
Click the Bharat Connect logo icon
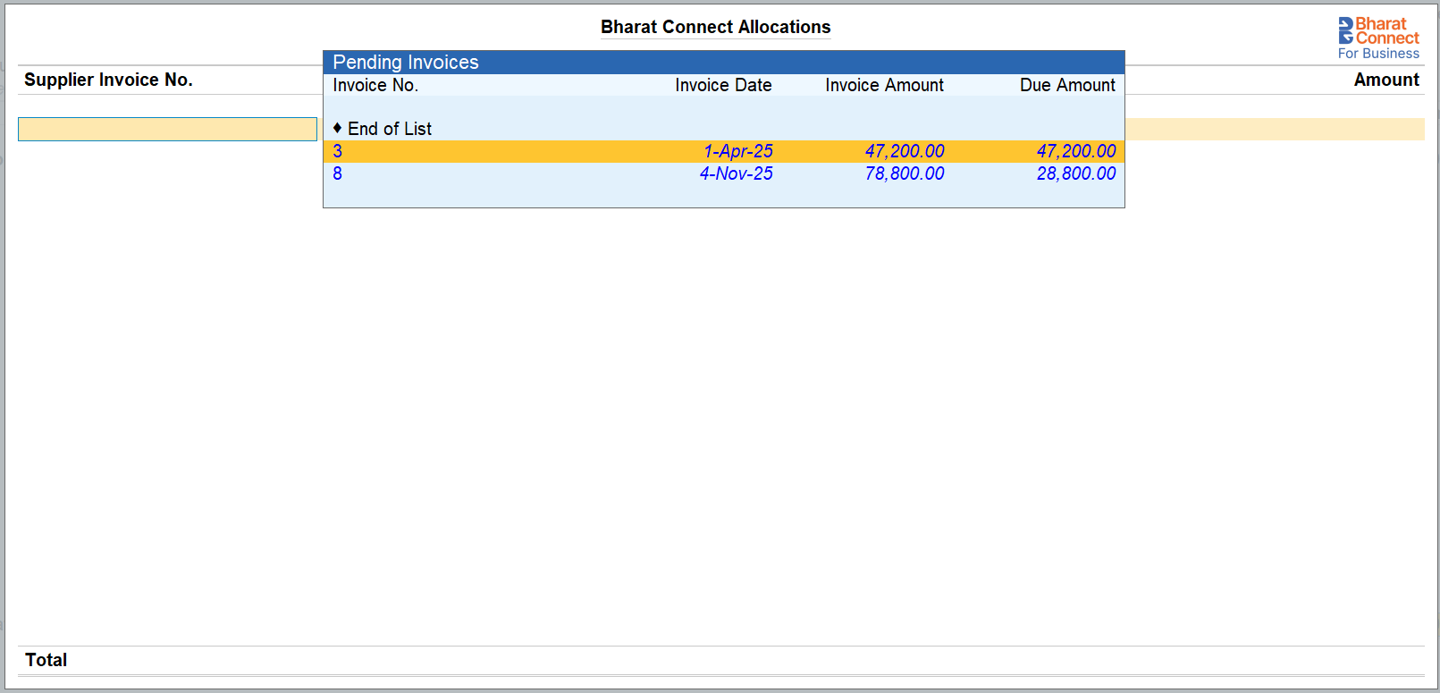tap(1346, 30)
